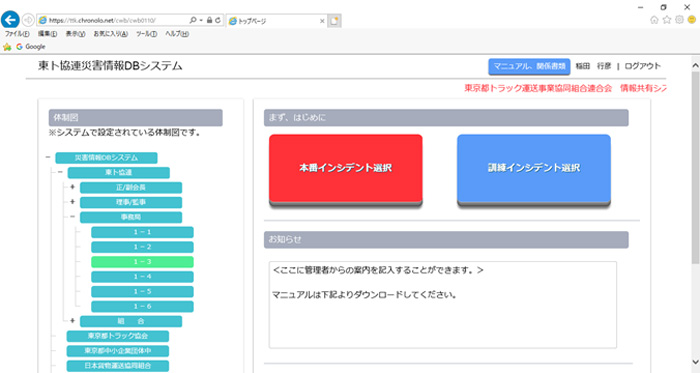Screen dimensions: 700x373
Task: Select the 1-6 tree item
Action: (142, 306)
